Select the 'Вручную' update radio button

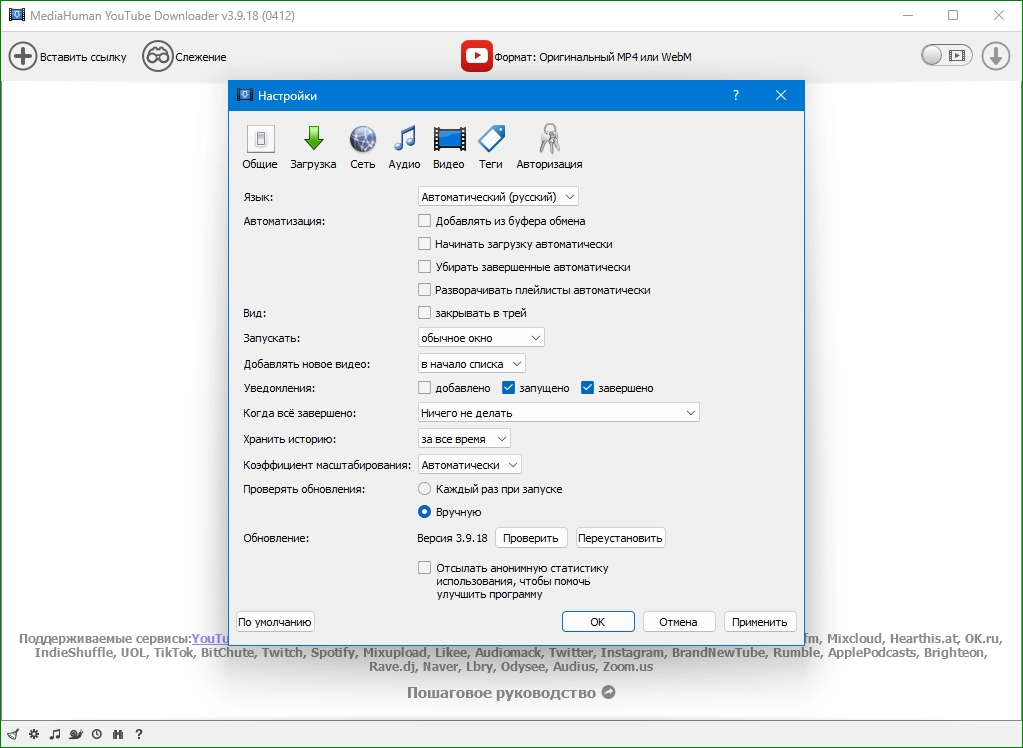[x=424, y=512]
